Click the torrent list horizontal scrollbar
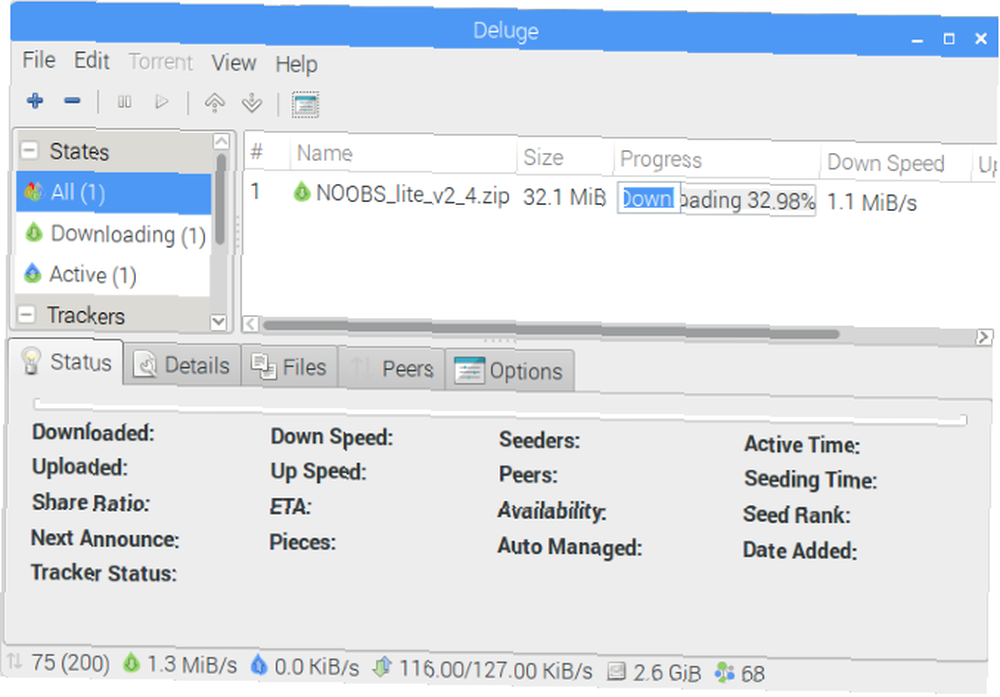This screenshot has width=1000, height=697. (x=552, y=329)
